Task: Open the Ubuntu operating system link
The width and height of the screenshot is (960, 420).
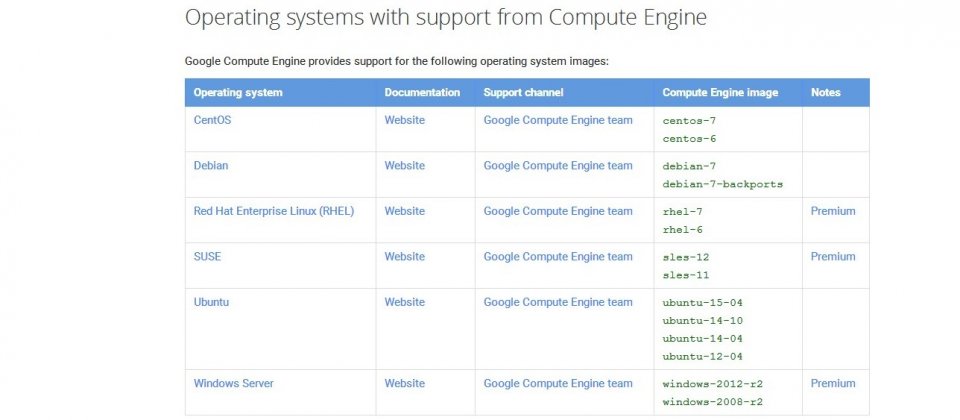Action: coord(211,302)
